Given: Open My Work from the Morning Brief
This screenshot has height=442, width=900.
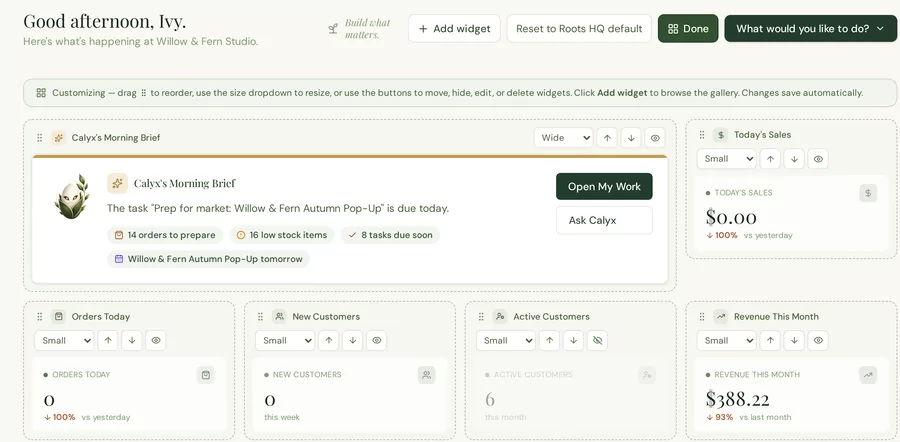Looking at the screenshot, I should click(604, 187).
